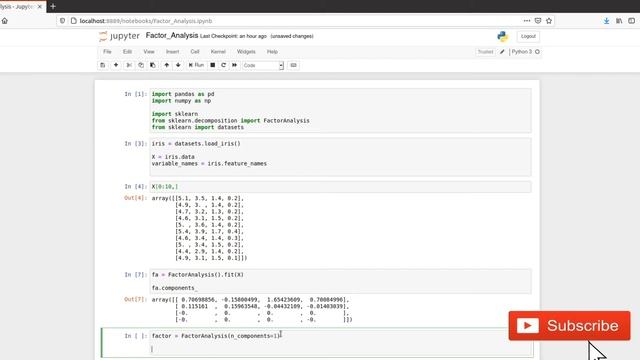
Task: Click the Out[7] components array output
Action: (252, 309)
